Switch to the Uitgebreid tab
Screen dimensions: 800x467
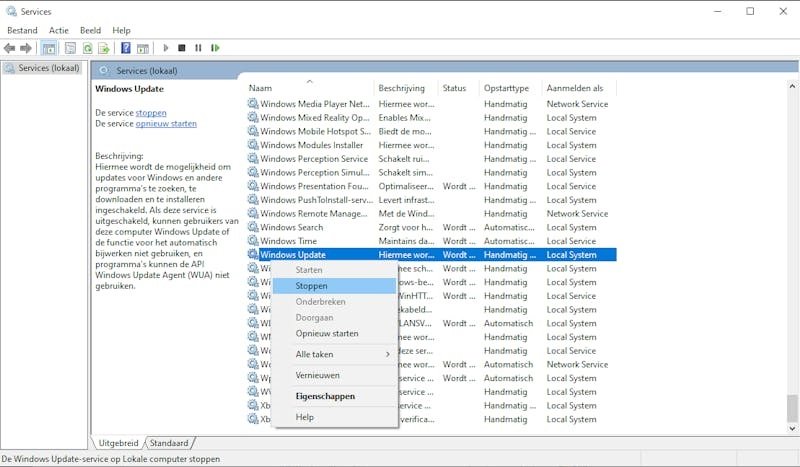point(118,443)
